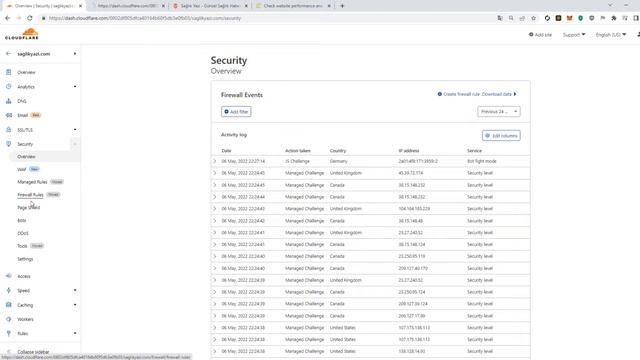Viewport: 640px width, 360px height.
Task: Expand the Speed submenu arrow
Action: (x=75, y=290)
